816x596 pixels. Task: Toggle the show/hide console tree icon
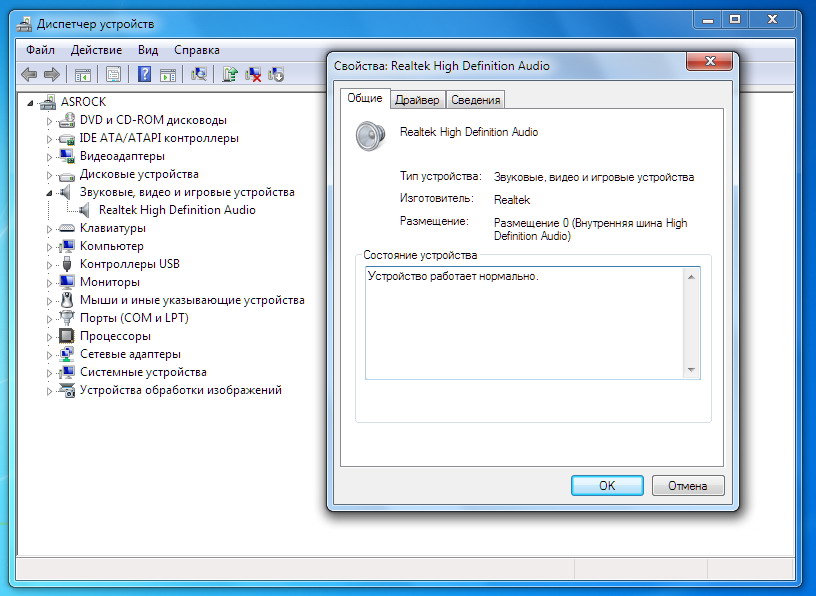point(83,75)
